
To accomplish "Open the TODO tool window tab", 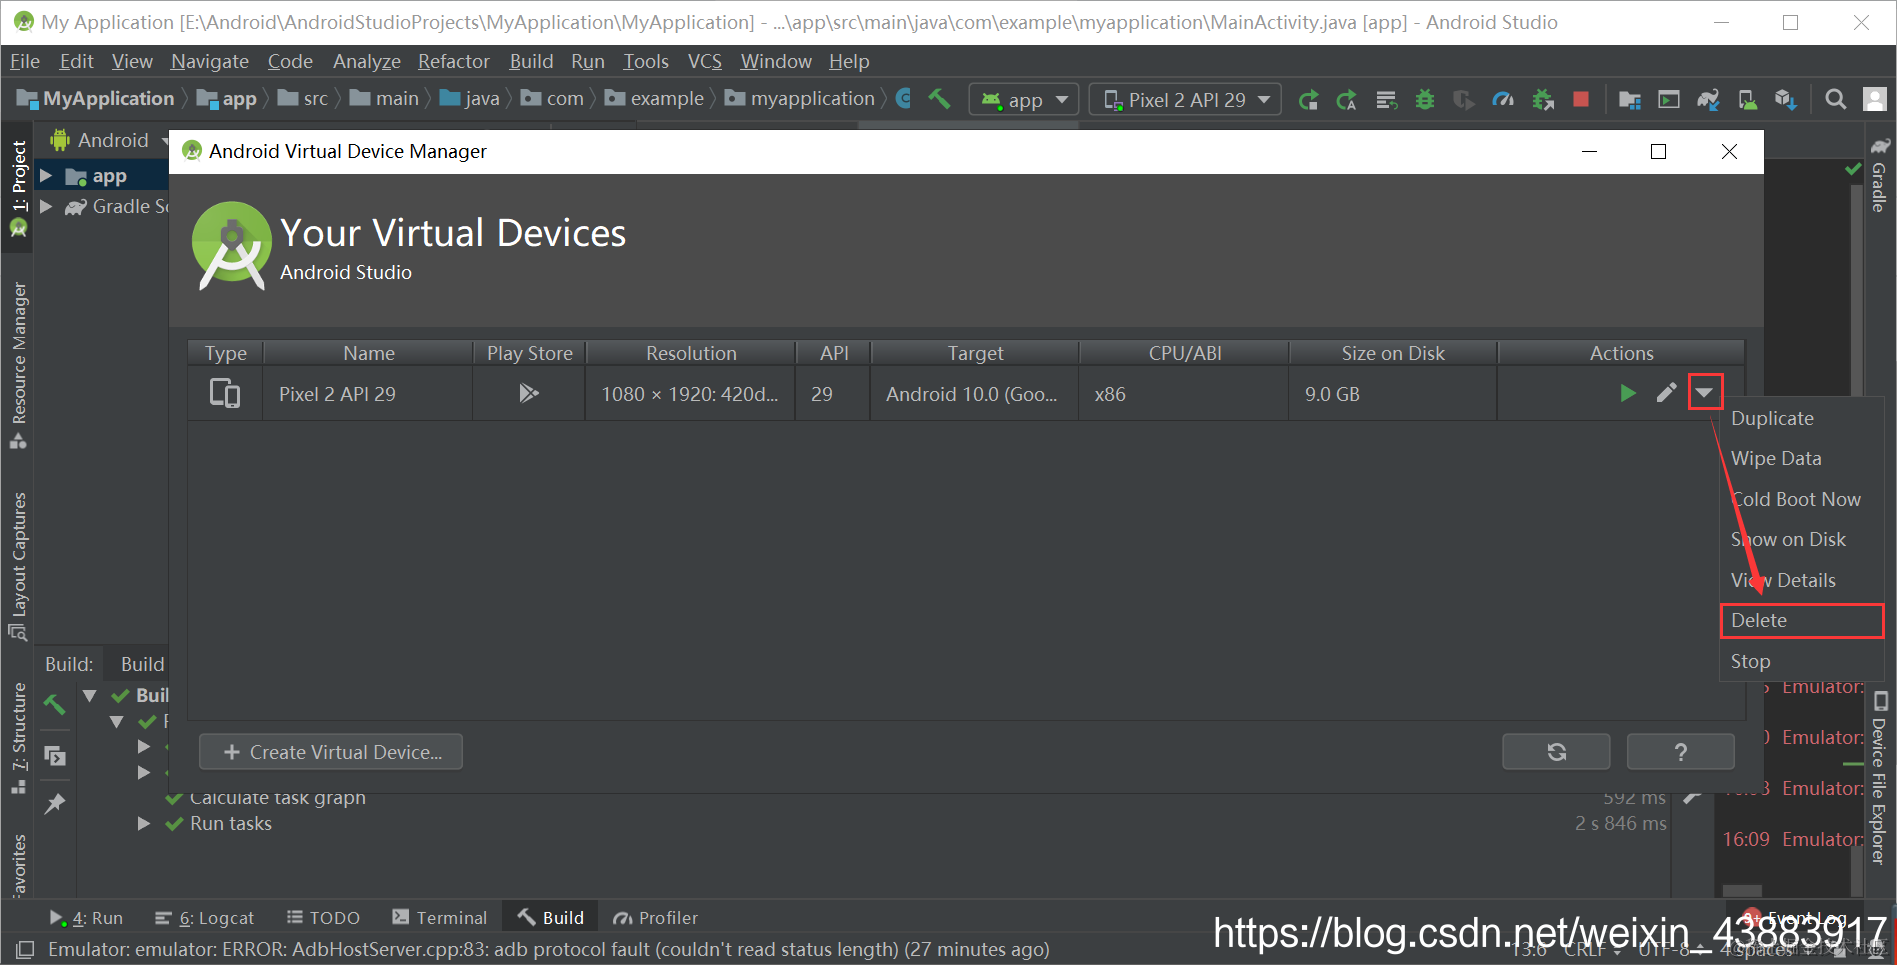I will point(323,917).
